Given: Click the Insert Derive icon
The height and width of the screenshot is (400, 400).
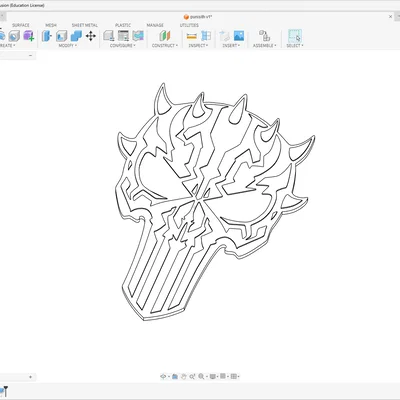Looking at the screenshot, I should pos(224,36).
